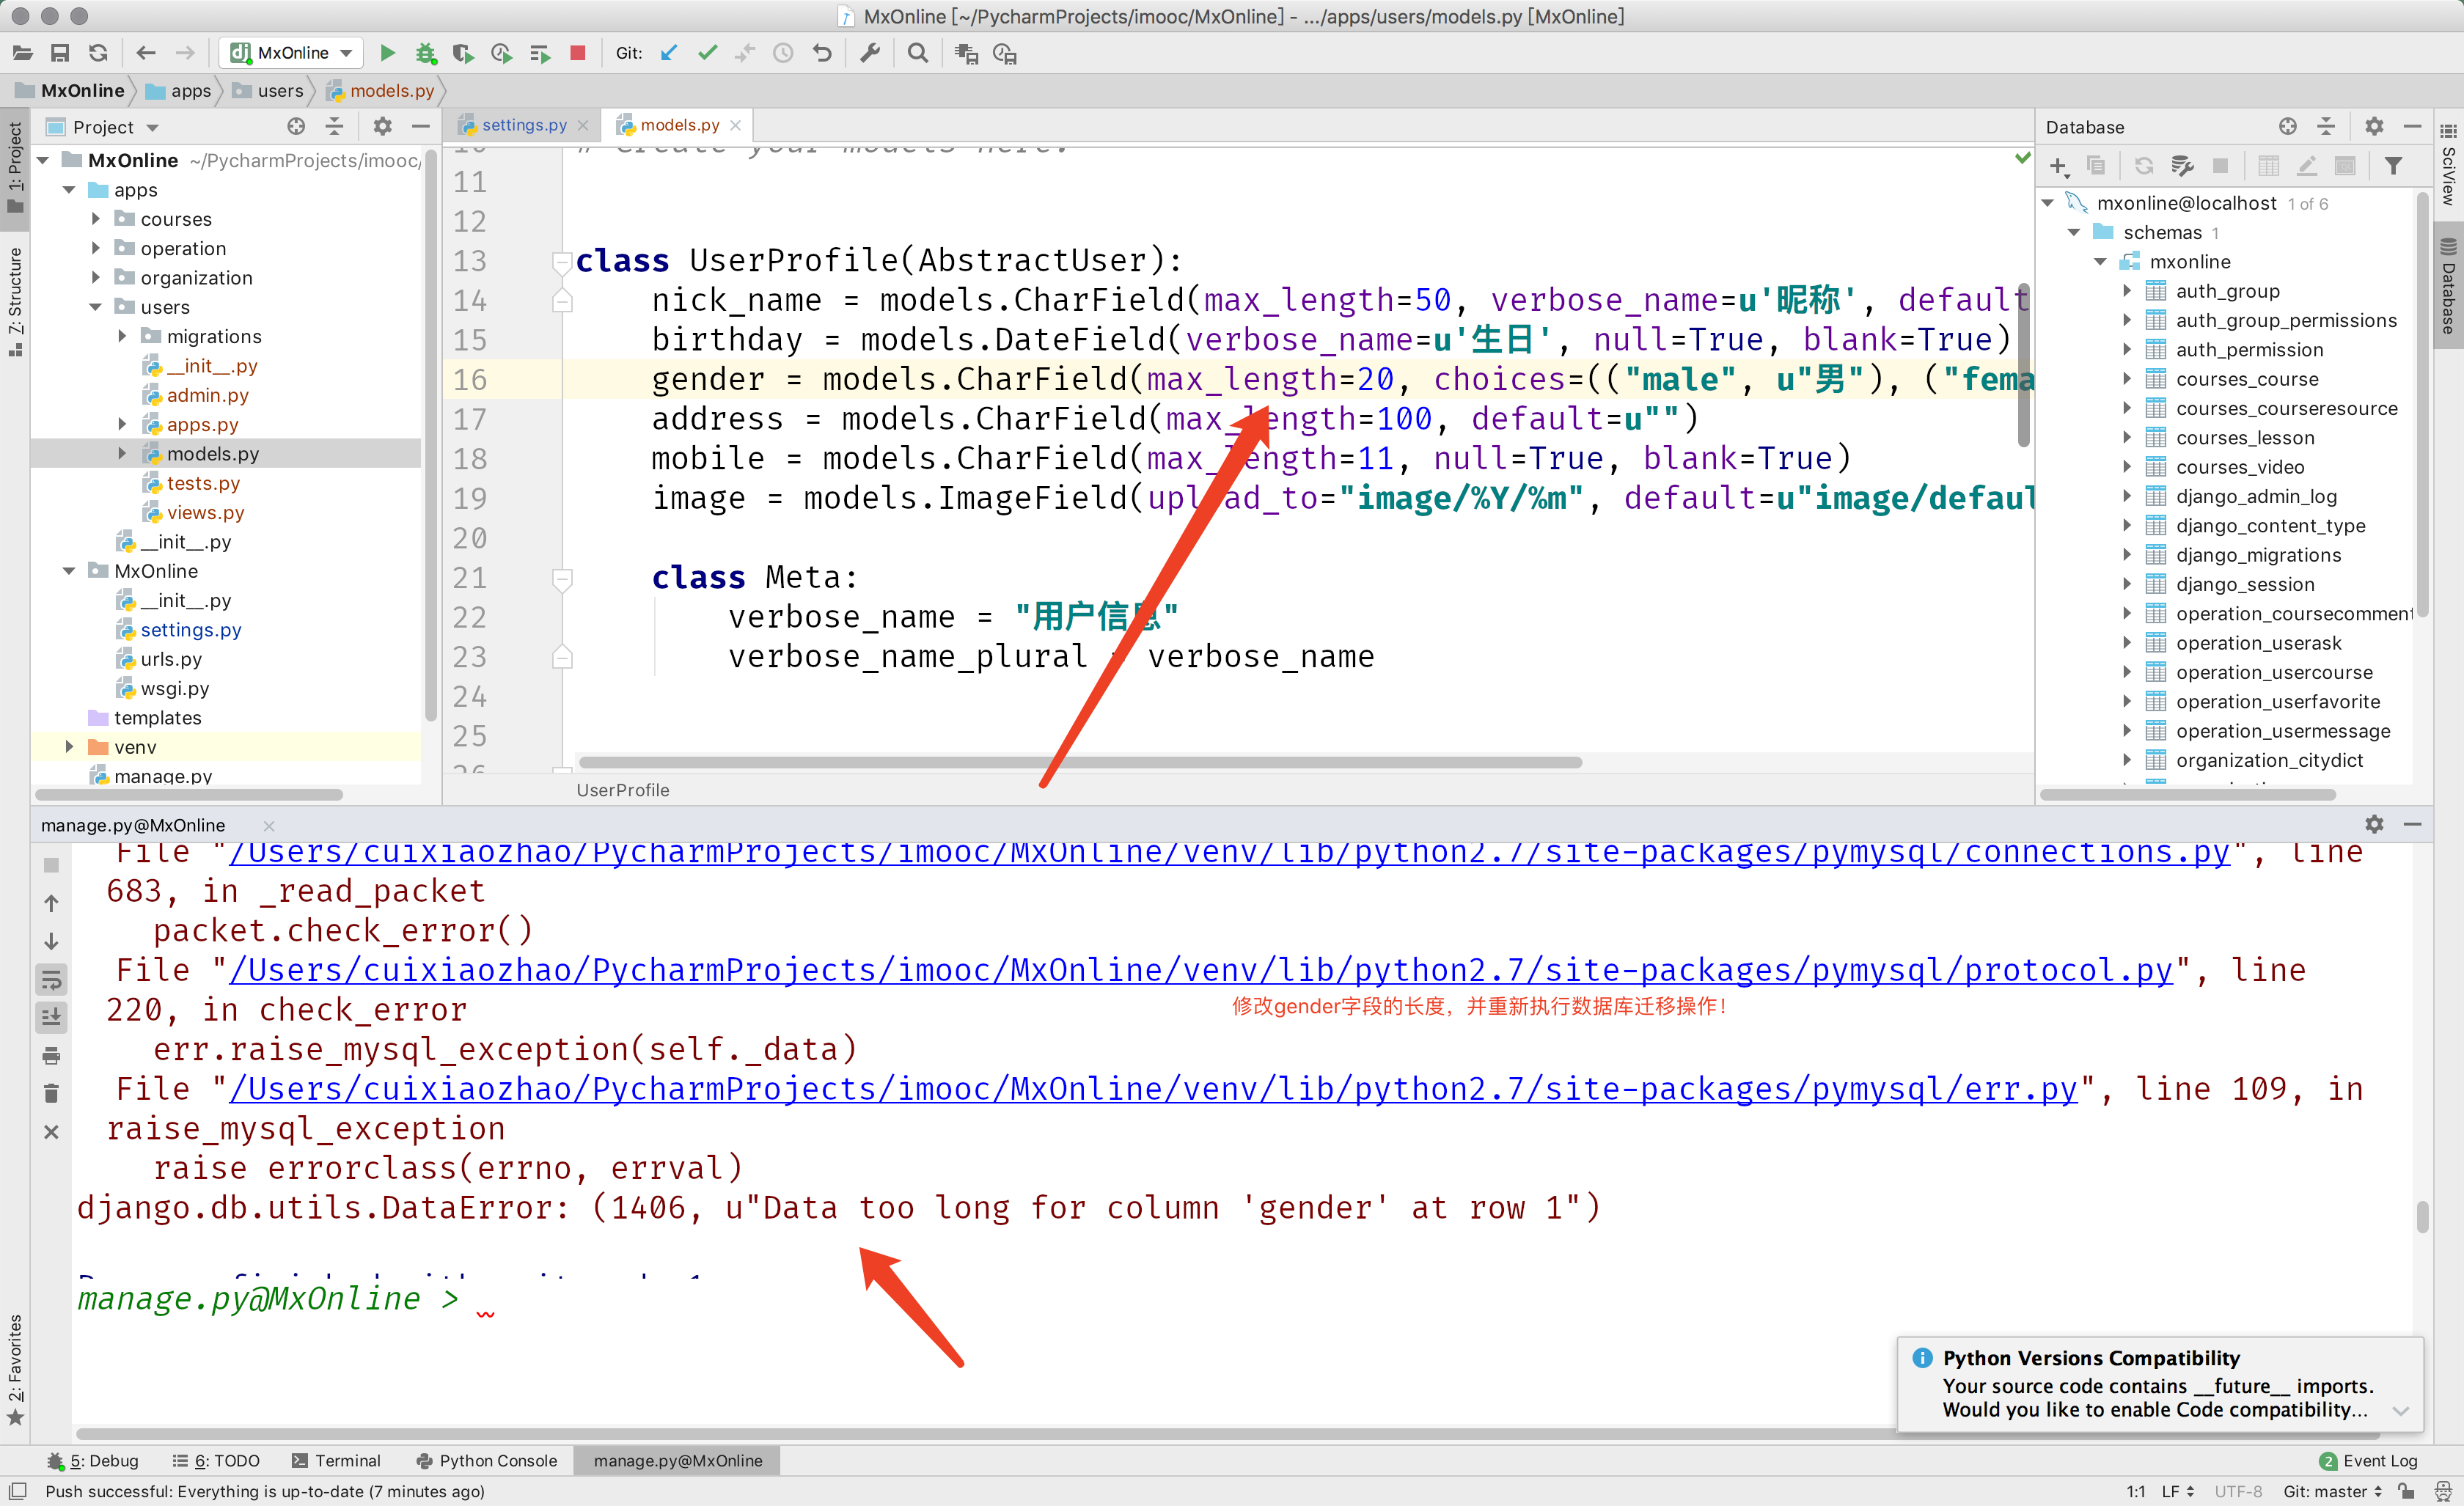Toggle scroll to end in console

click(51, 1017)
